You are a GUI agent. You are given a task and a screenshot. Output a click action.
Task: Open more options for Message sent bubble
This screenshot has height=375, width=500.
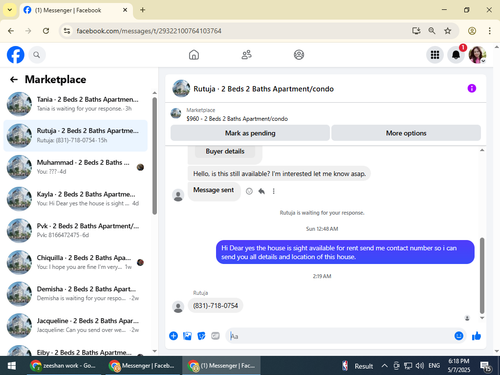pyautogui.click(x=274, y=191)
